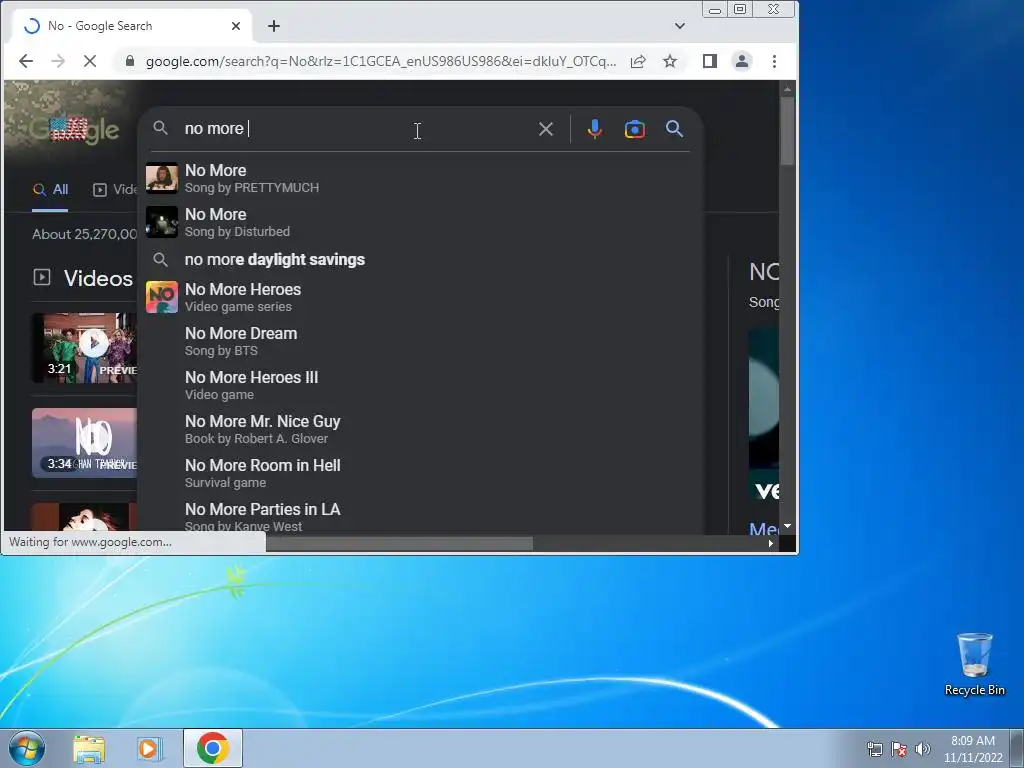View site info via the lock icon
The height and width of the screenshot is (768, 1024).
pos(130,61)
